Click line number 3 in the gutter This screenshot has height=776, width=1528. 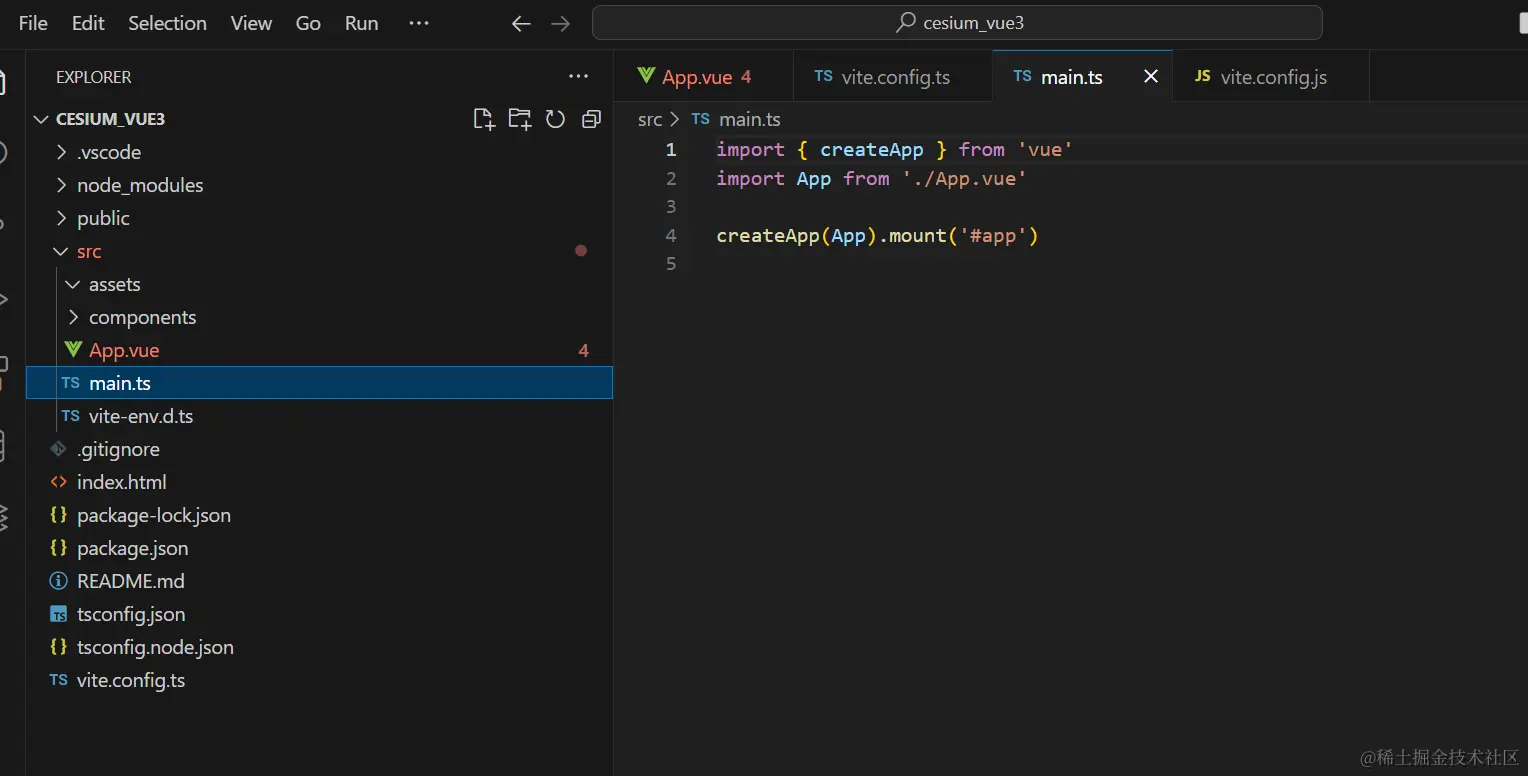click(671, 207)
